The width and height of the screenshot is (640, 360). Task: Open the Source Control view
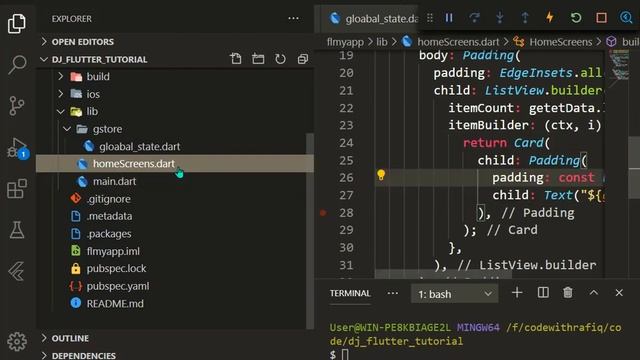click(x=17, y=106)
